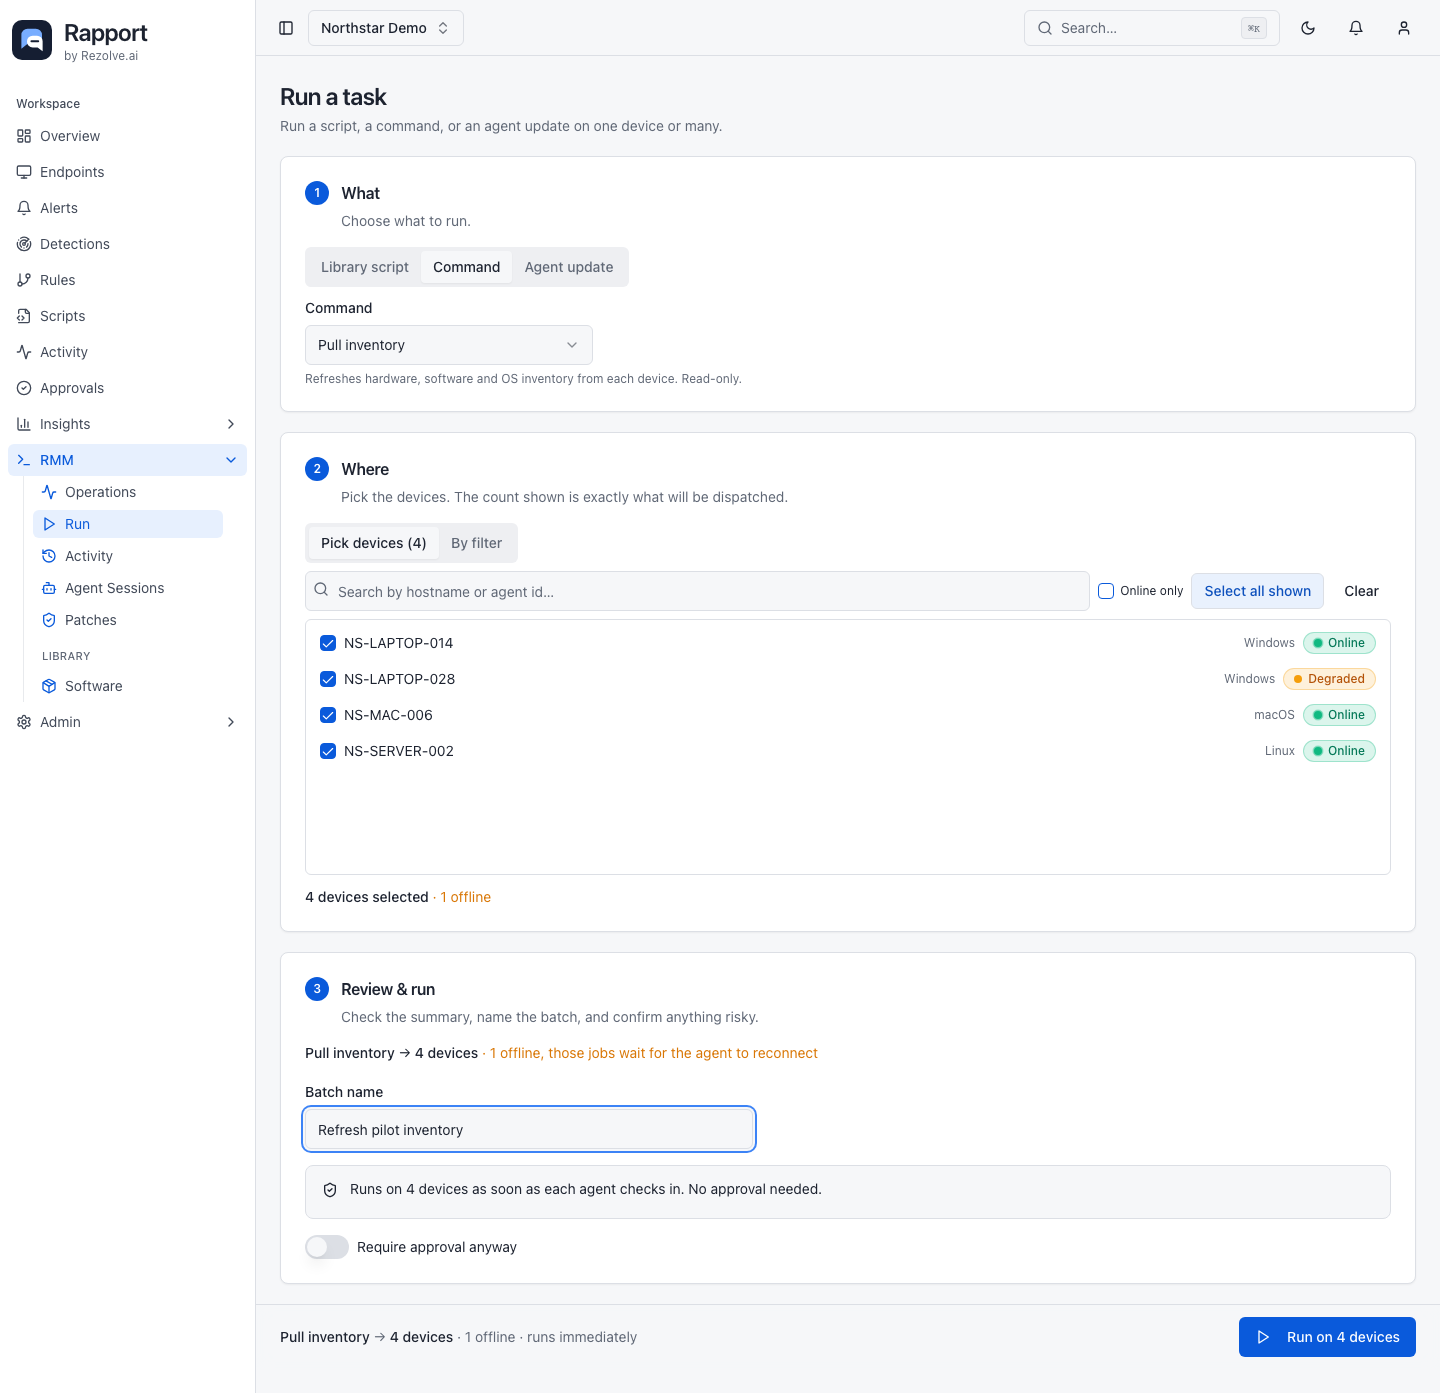This screenshot has height=1393, width=1440.
Task: Click Run on 4 devices
Action: 1327,1337
